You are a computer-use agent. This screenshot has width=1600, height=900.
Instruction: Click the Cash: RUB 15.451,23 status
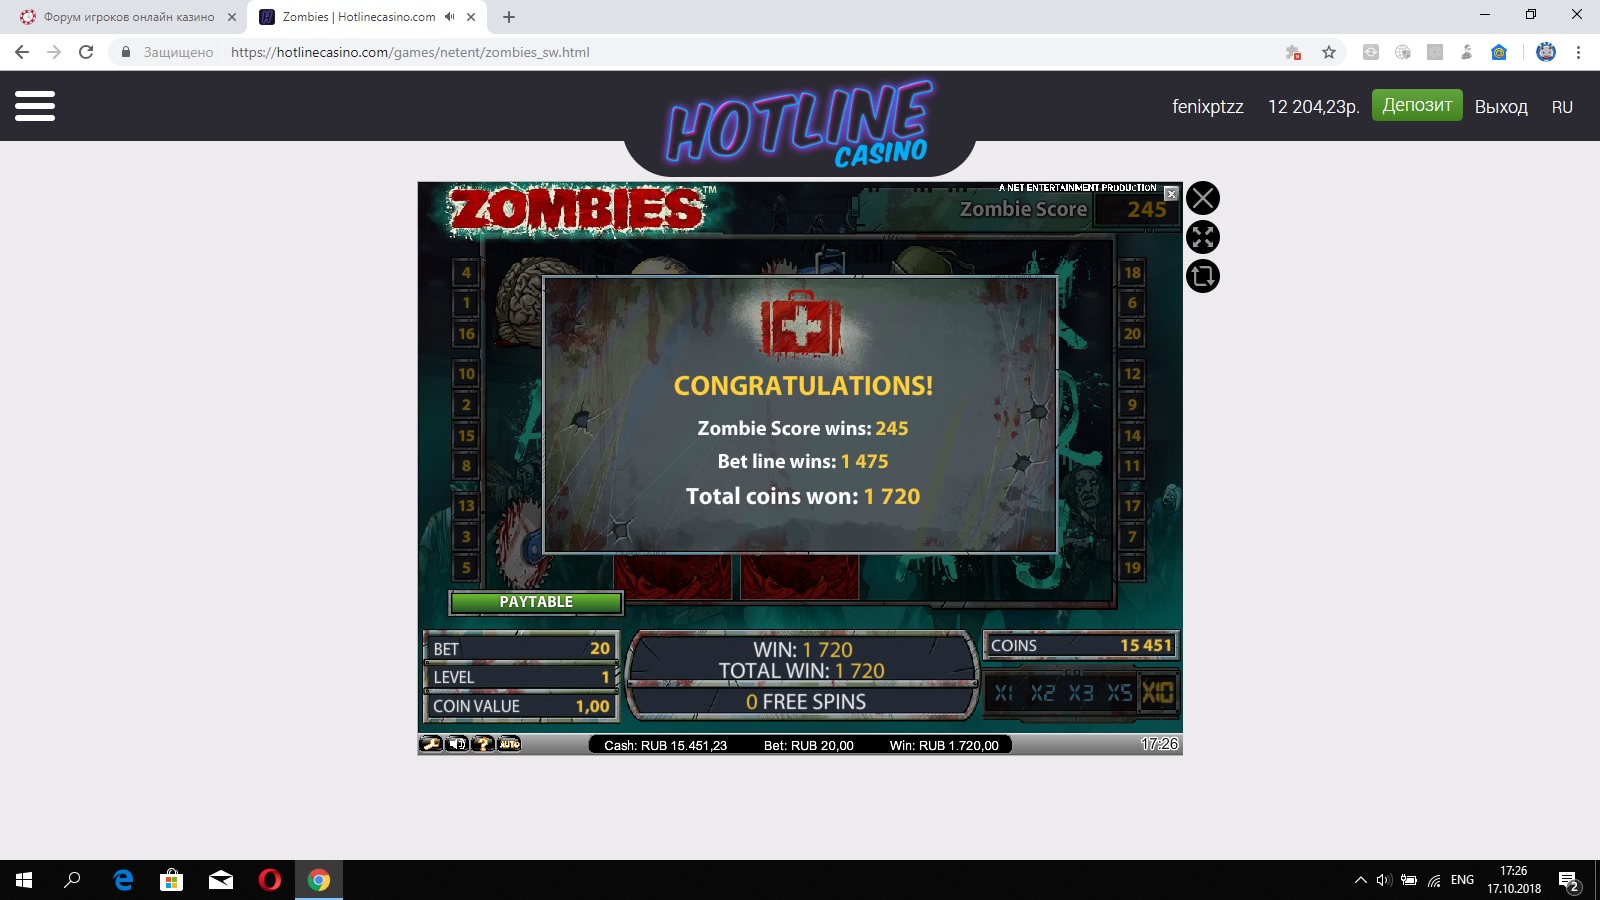[665, 745]
